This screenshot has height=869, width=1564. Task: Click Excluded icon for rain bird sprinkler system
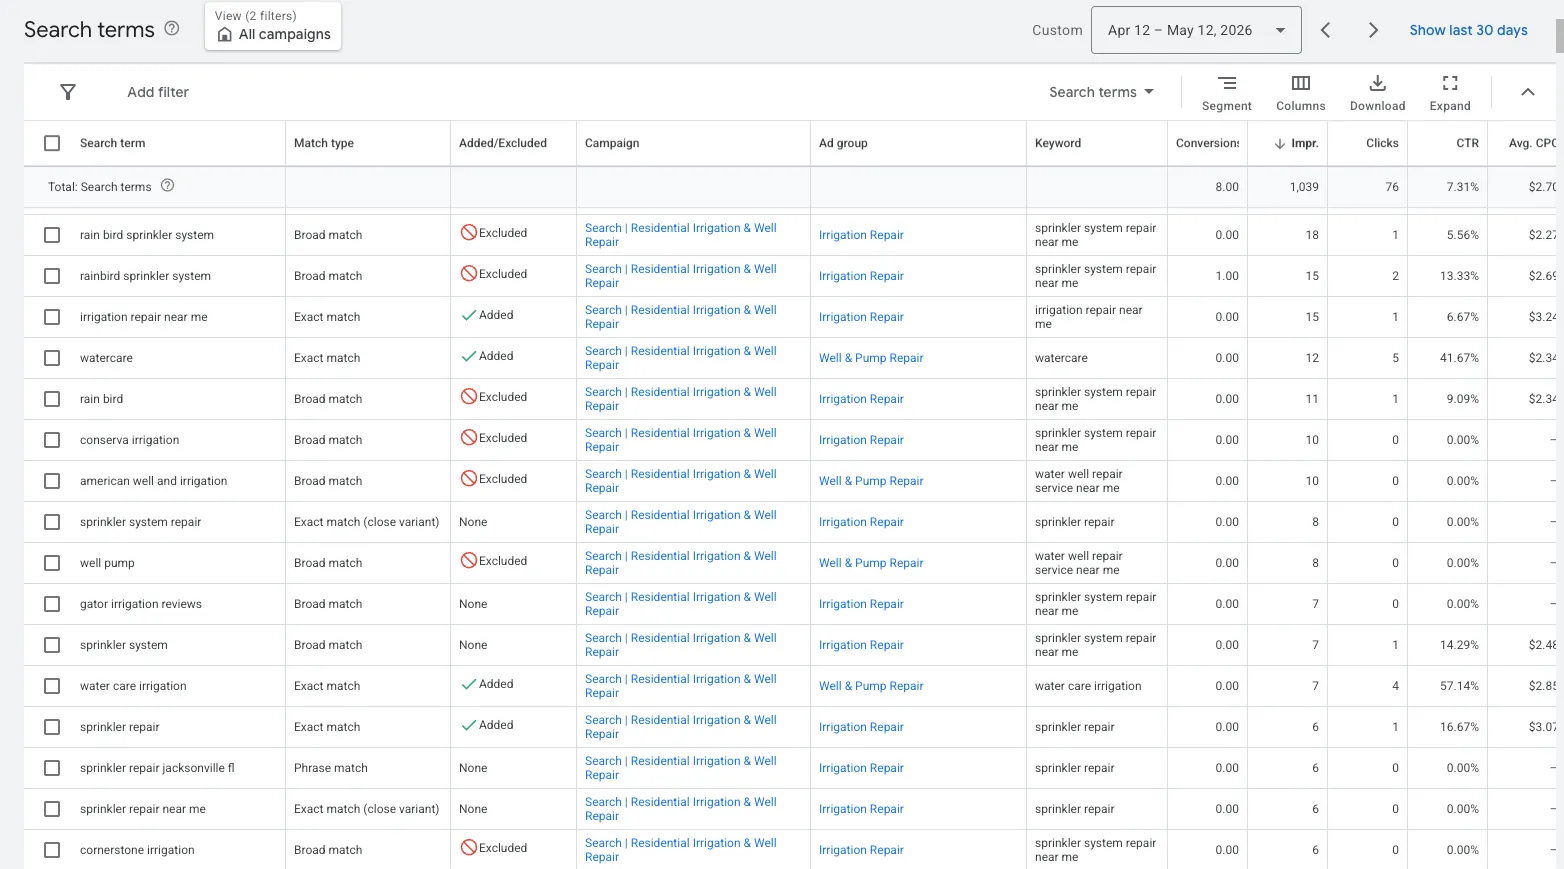pos(468,232)
